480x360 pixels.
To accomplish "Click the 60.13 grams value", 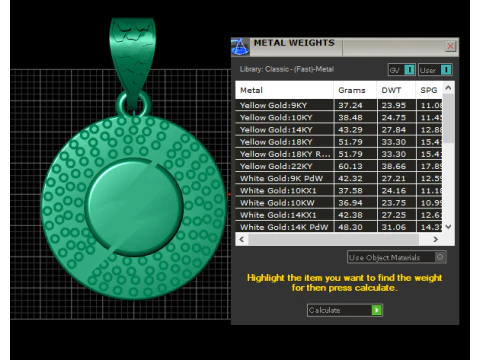I will [x=350, y=166].
